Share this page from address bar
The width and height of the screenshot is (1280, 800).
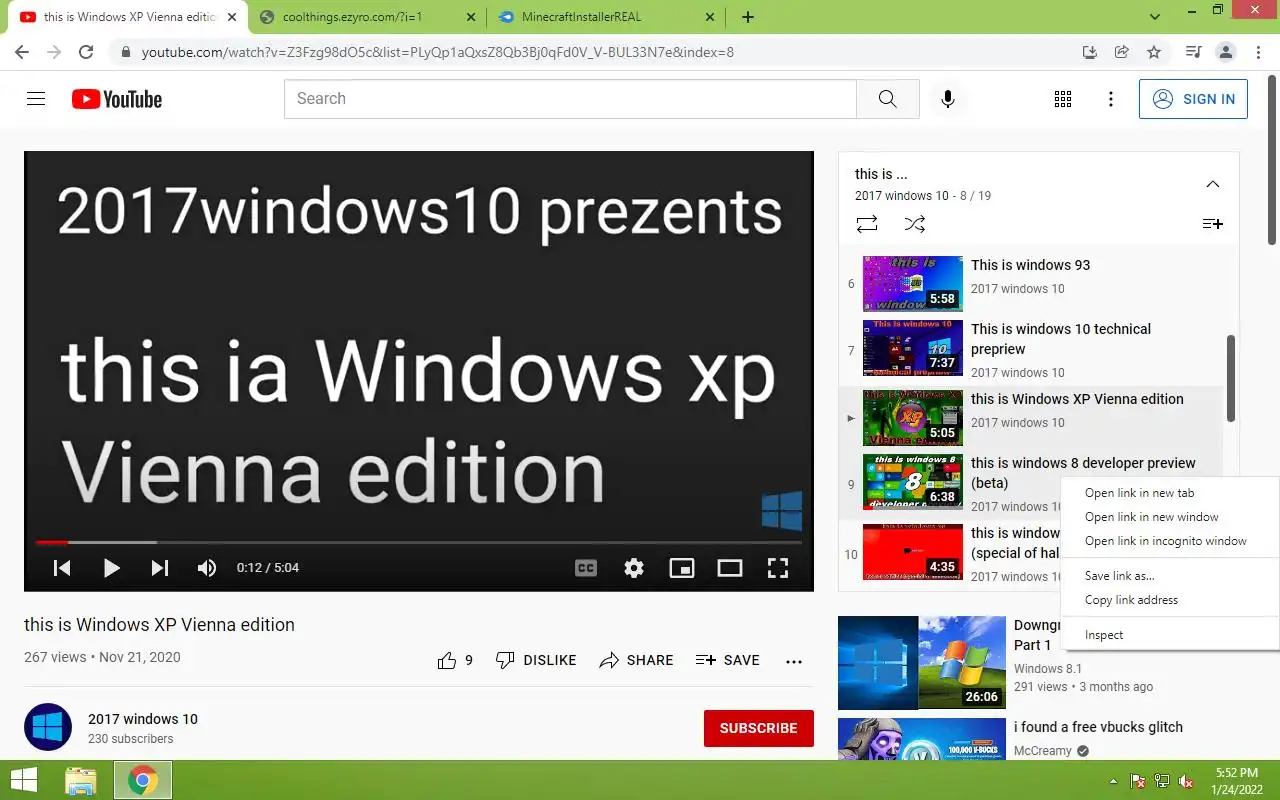pos(1122,52)
